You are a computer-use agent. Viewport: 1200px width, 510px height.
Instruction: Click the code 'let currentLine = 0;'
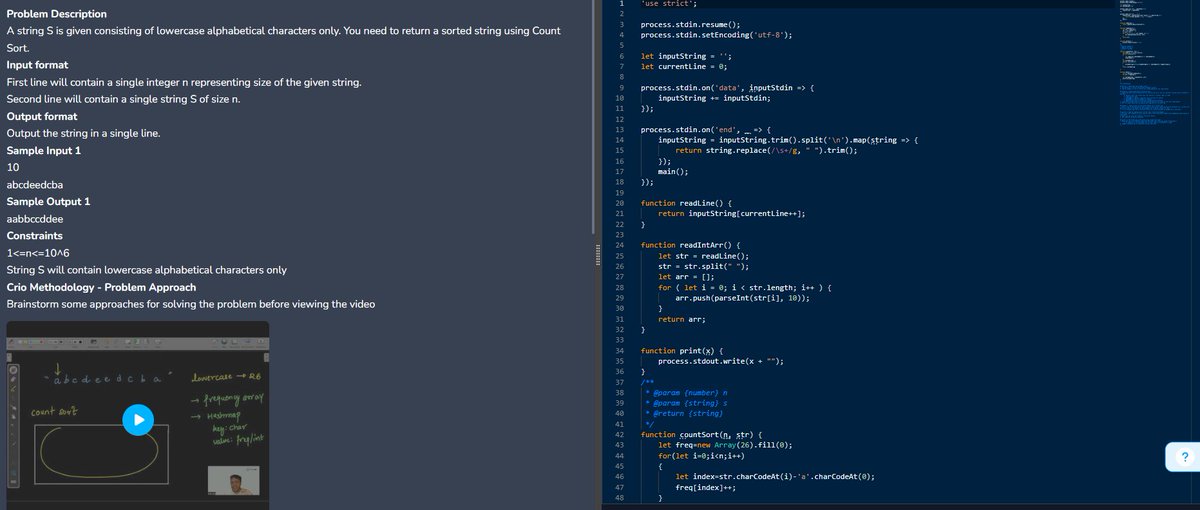click(x=683, y=66)
